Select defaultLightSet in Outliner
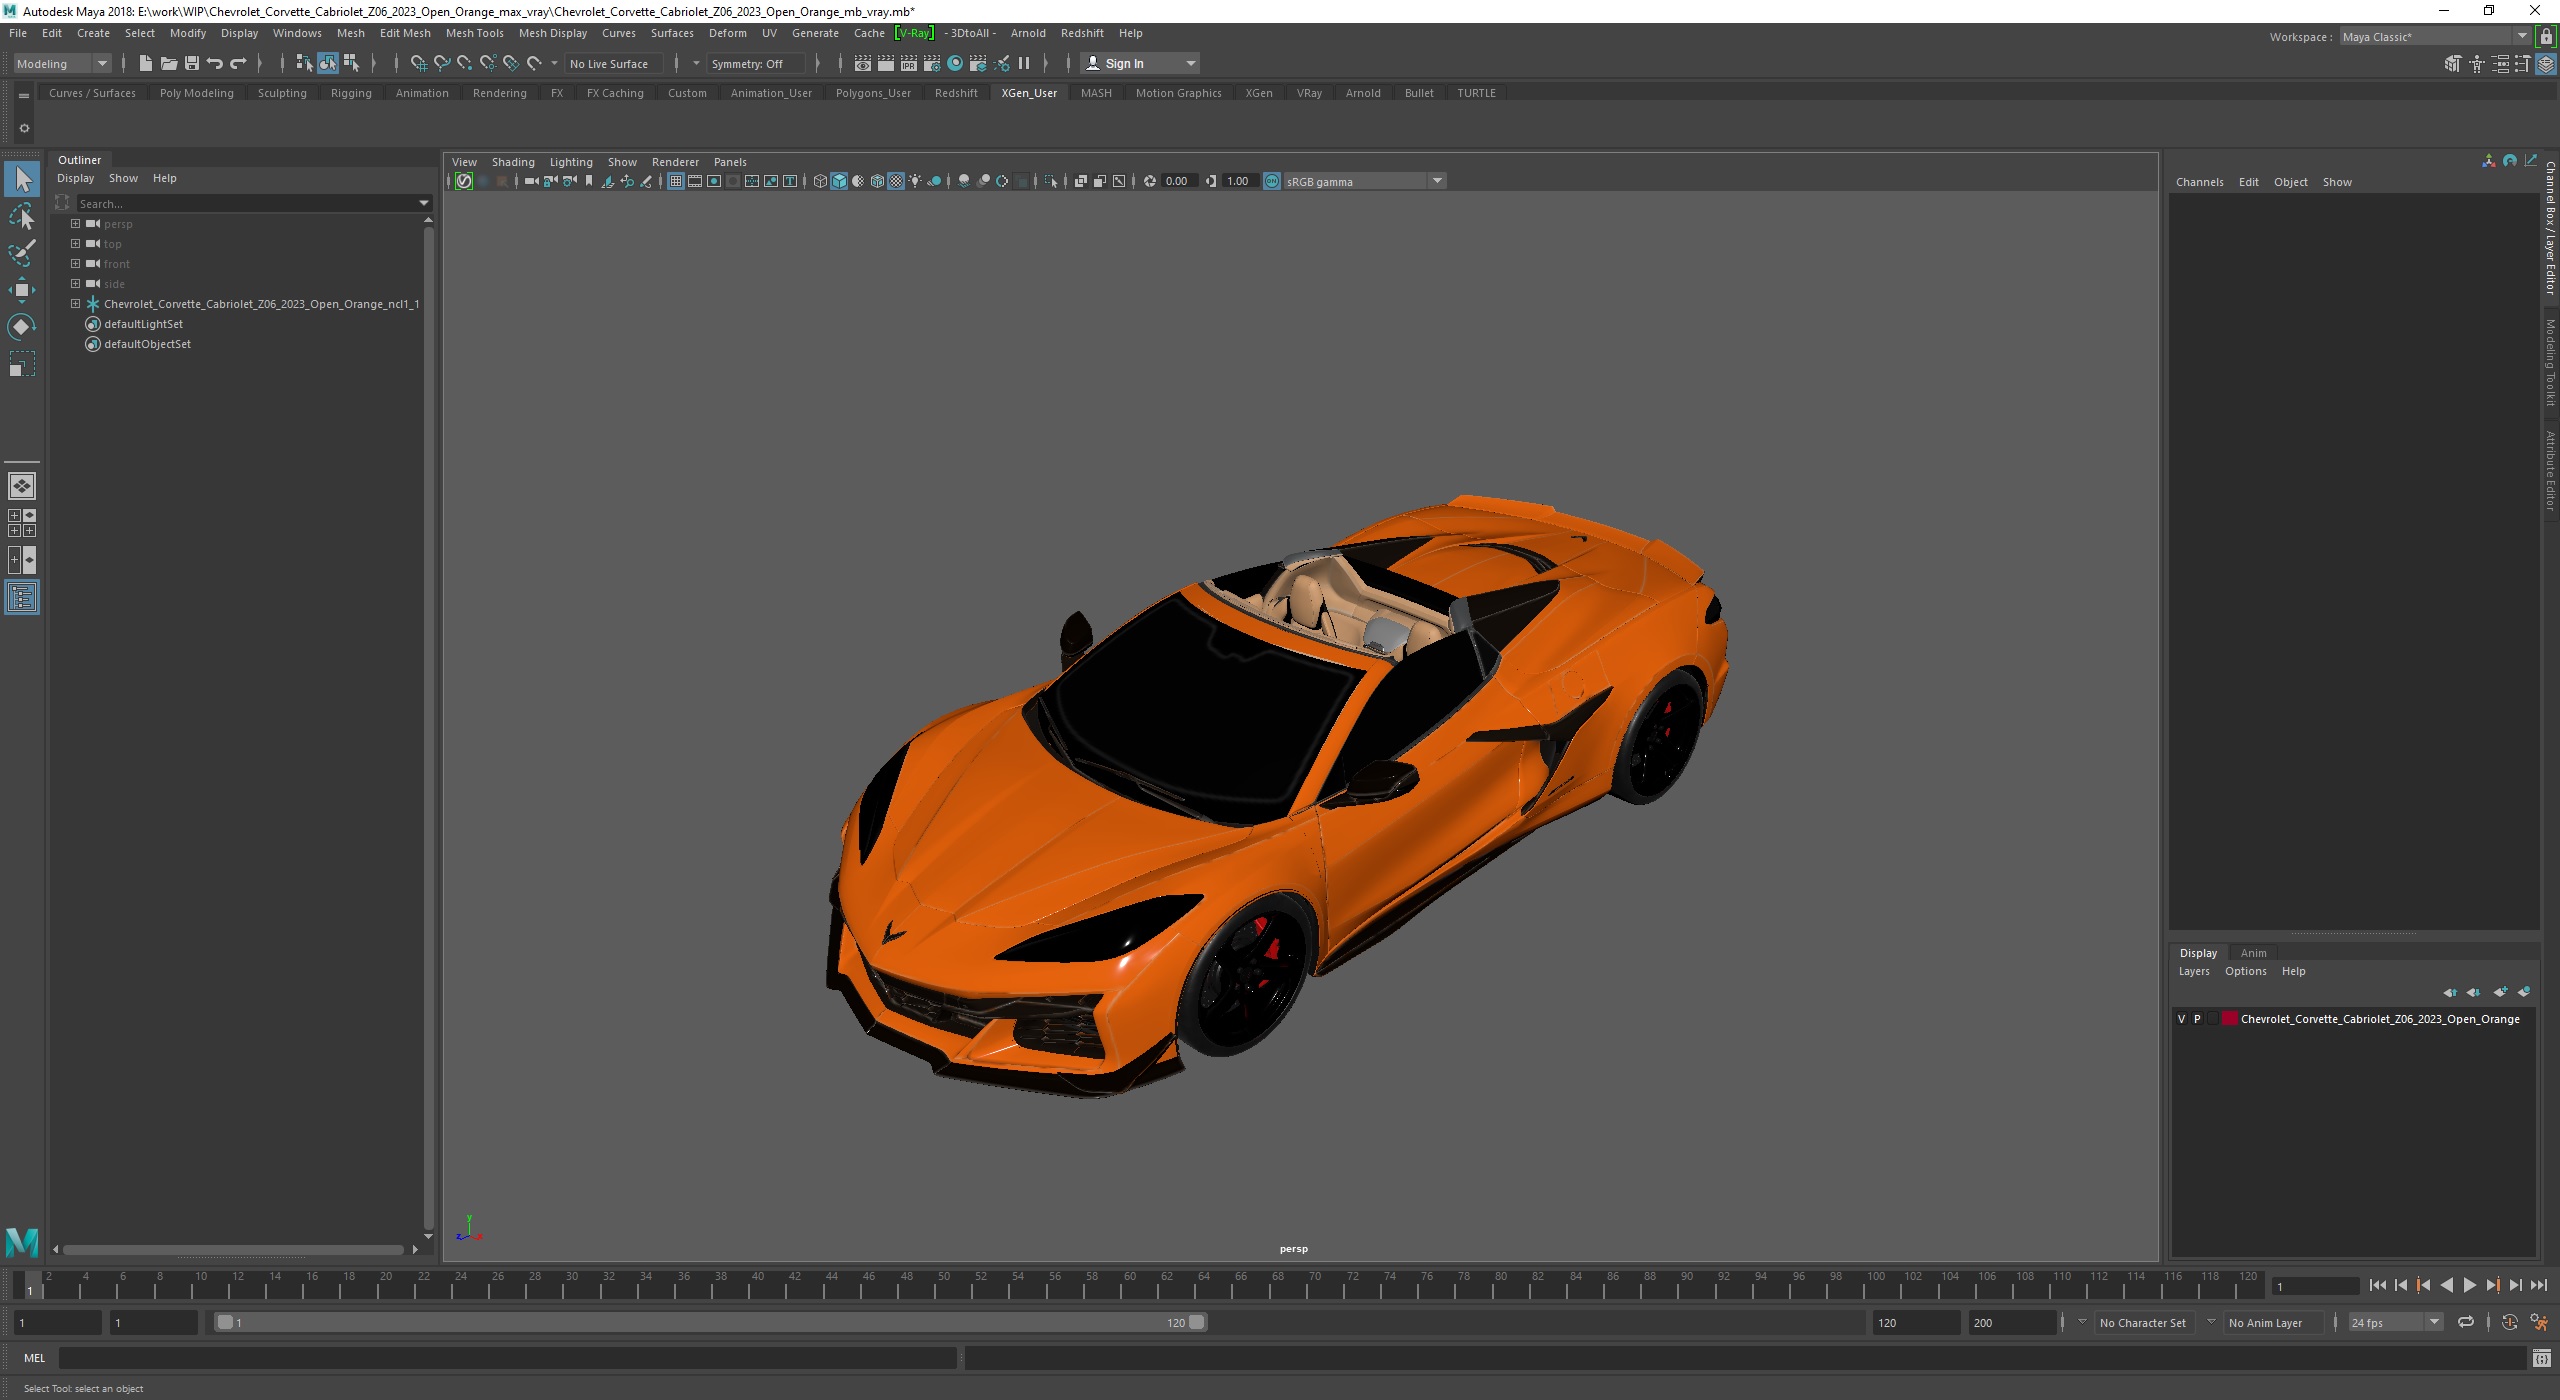This screenshot has width=2560, height=1400. [143, 324]
